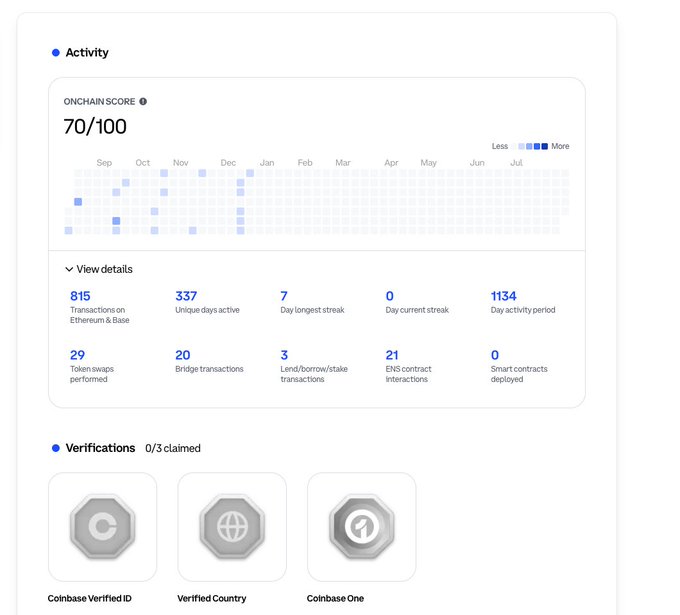Click the Coinbase One label
680x615 pixels.
coord(335,599)
